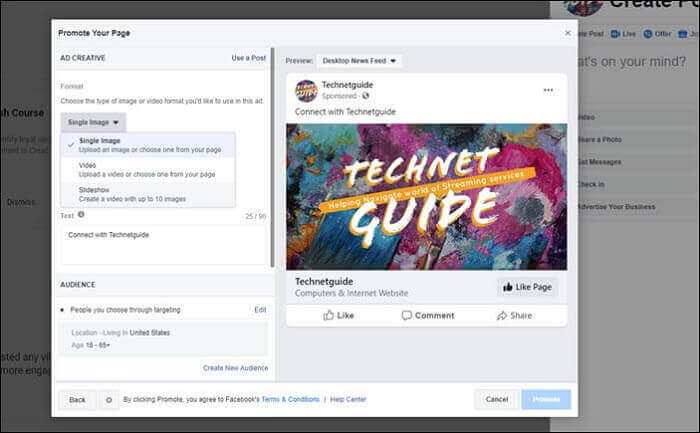
Task: Select the Slideshow format option
Action: [x=148, y=195]
